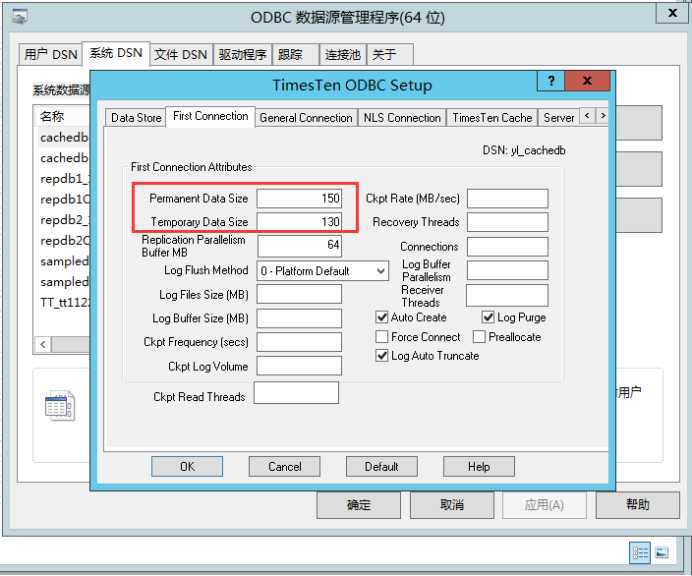Screen dimensions: 692x576
Task: Click the Default button
Action: (x=382, y=467)
